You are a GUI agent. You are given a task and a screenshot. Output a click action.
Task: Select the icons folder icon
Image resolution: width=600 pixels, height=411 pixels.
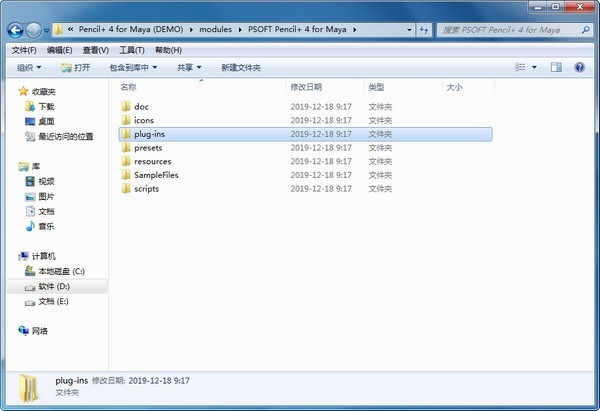coord(126,120)
